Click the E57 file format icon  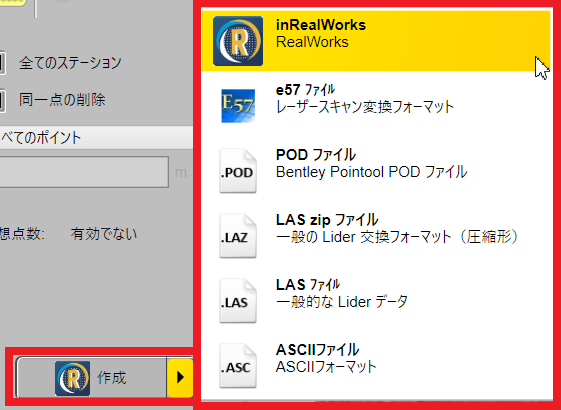click(238, 106)
